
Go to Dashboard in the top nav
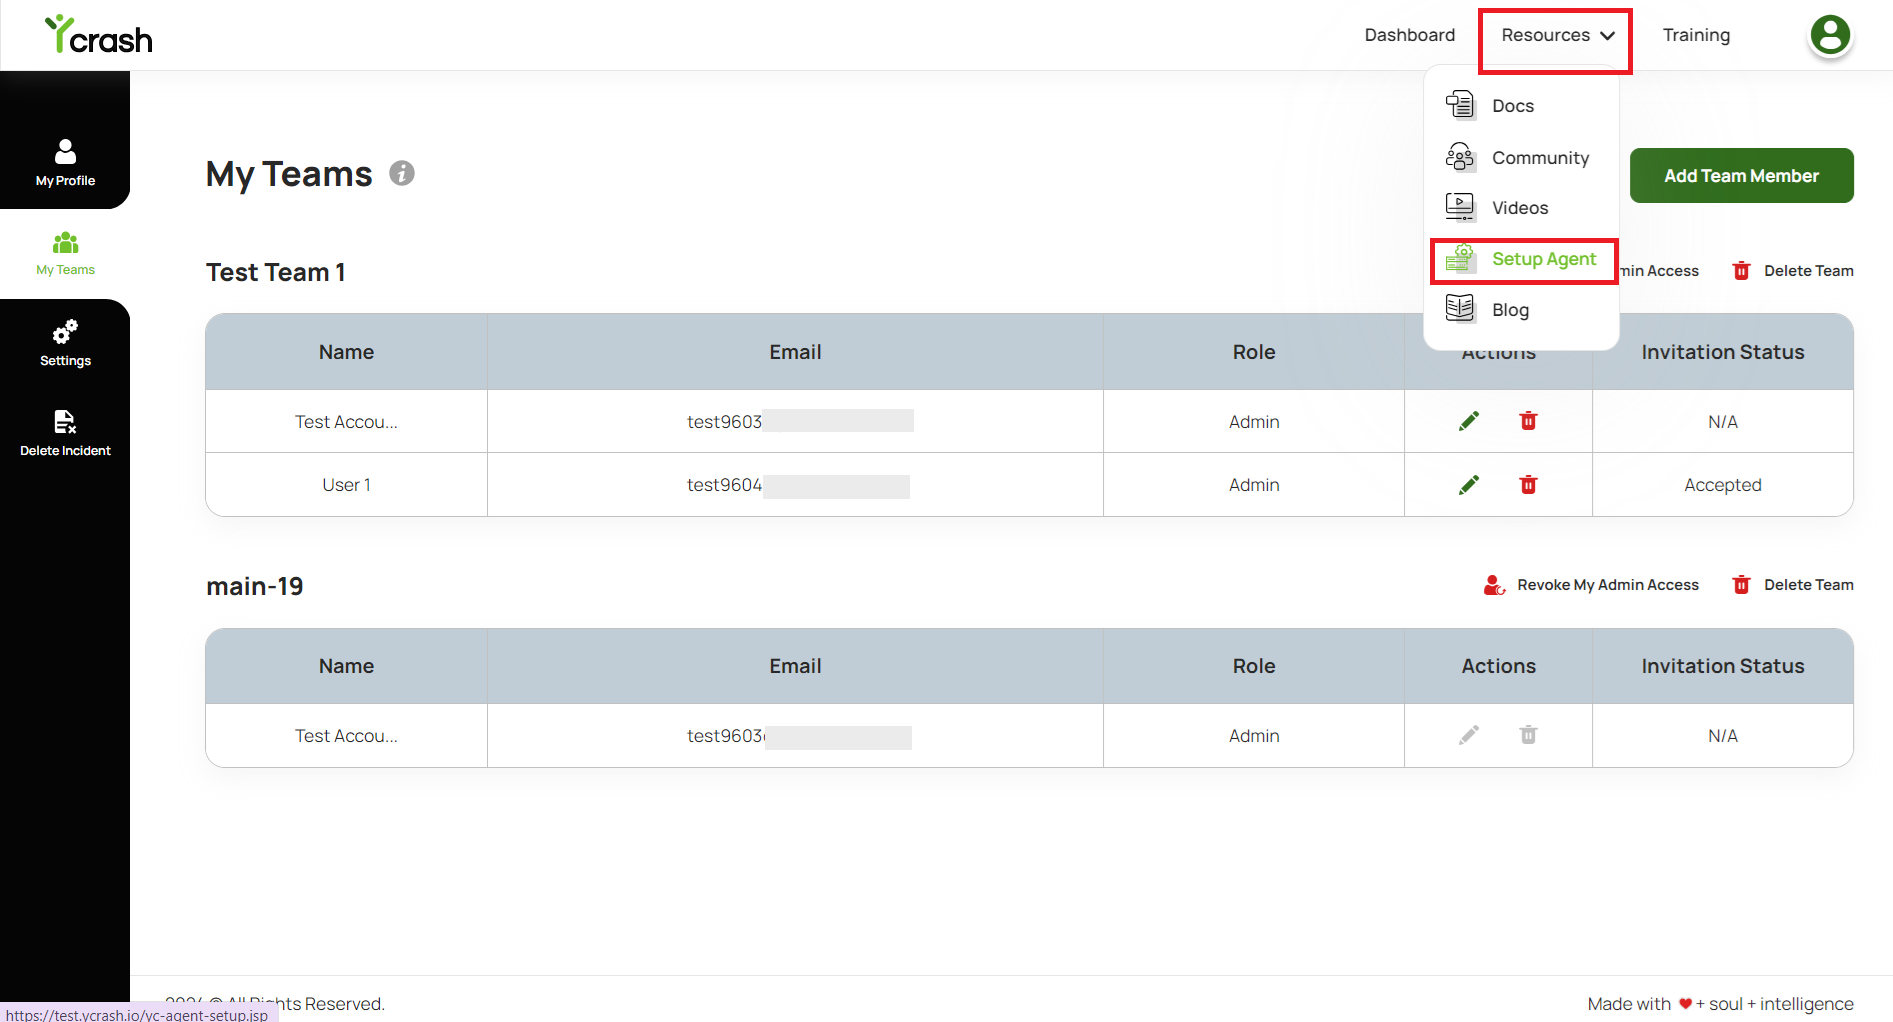pyautogui.click(x=1410, y=35)
